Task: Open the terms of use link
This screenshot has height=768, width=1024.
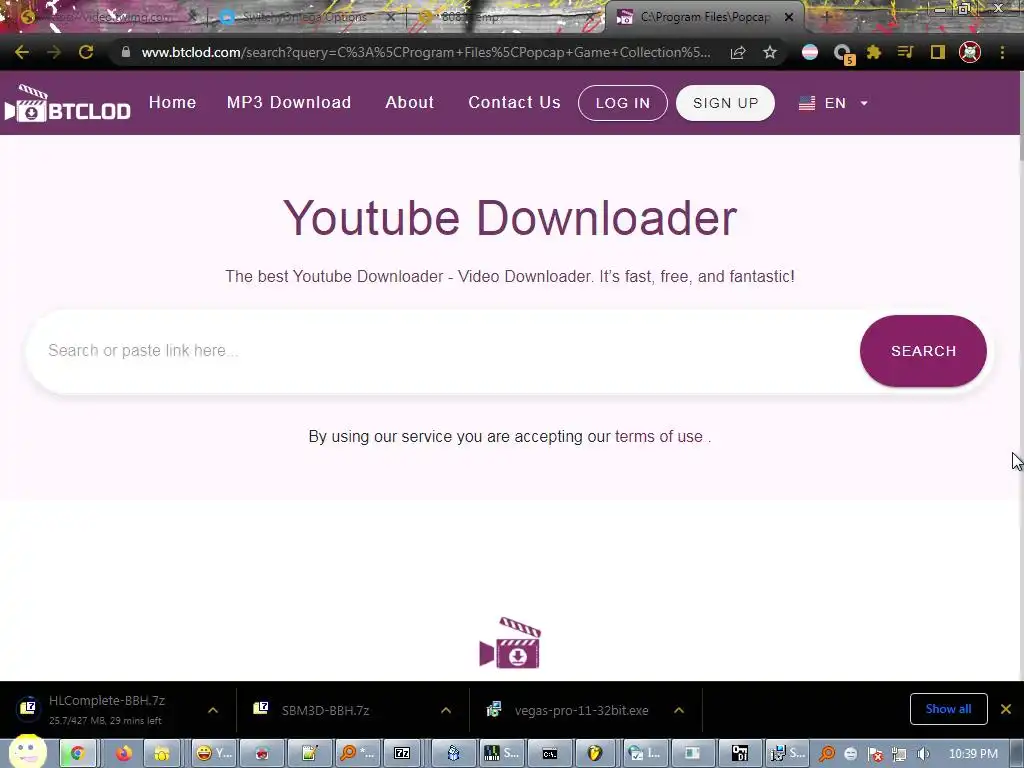Action: coord(658,436)
